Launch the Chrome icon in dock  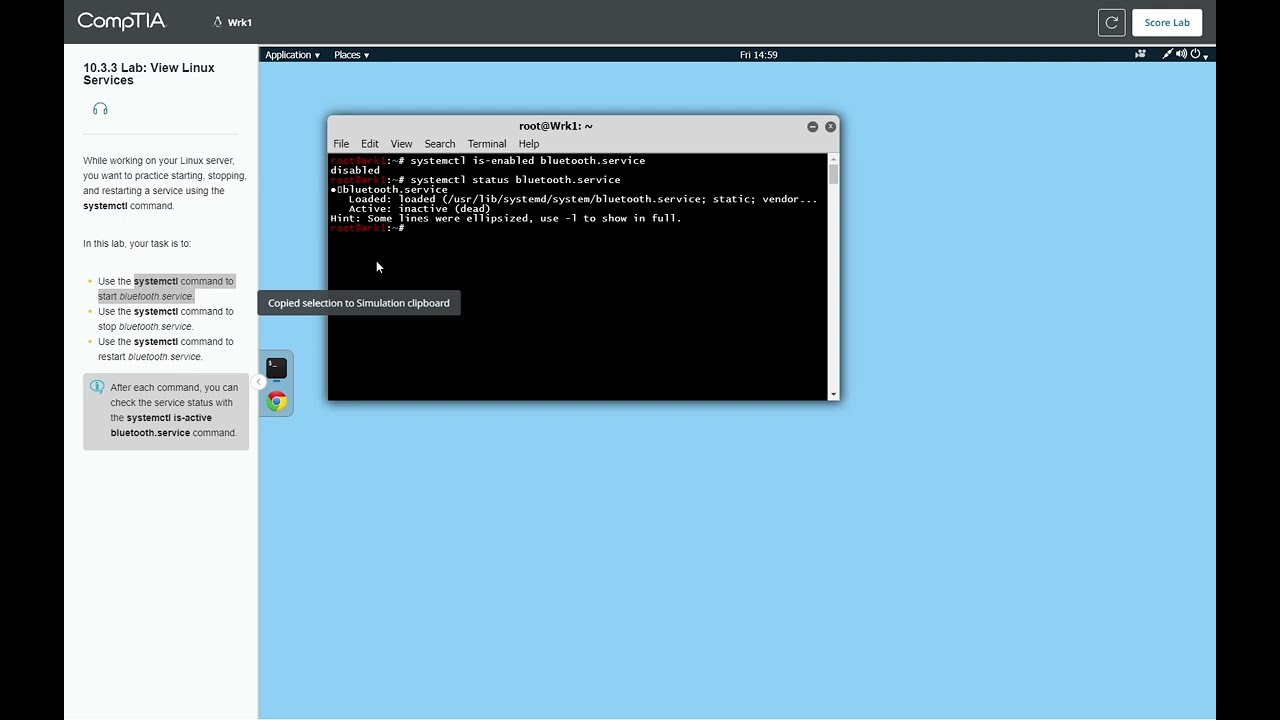point(277,401)
